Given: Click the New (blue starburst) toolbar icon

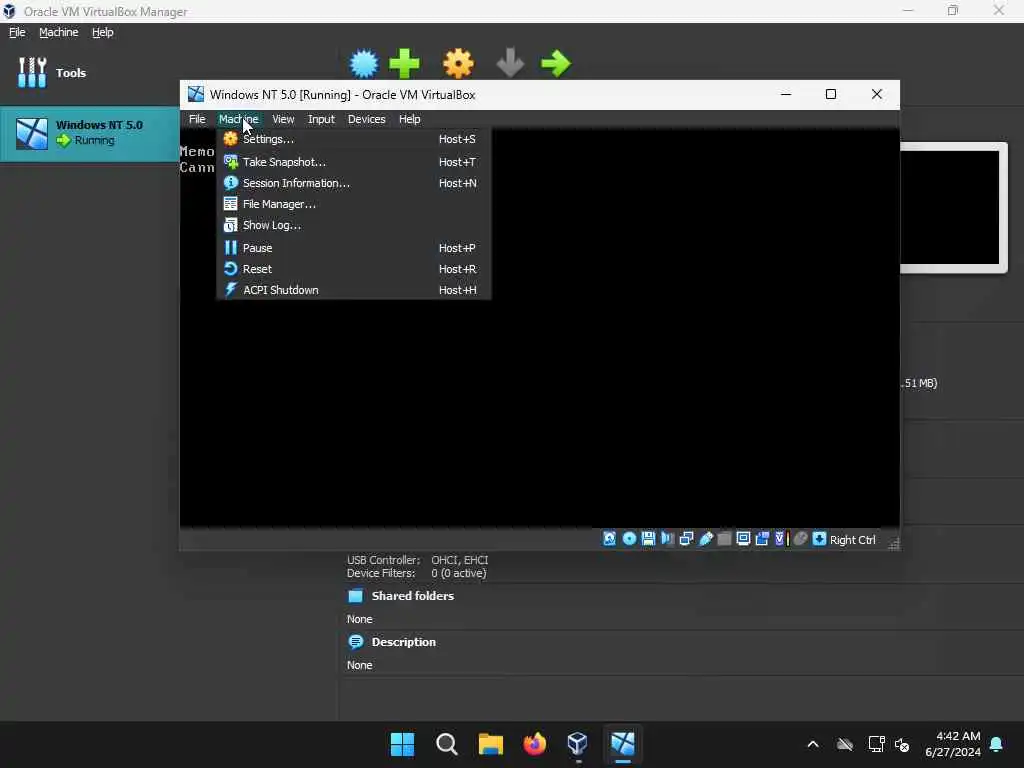Looking at the screenshot, I should (x=364, y=63).
